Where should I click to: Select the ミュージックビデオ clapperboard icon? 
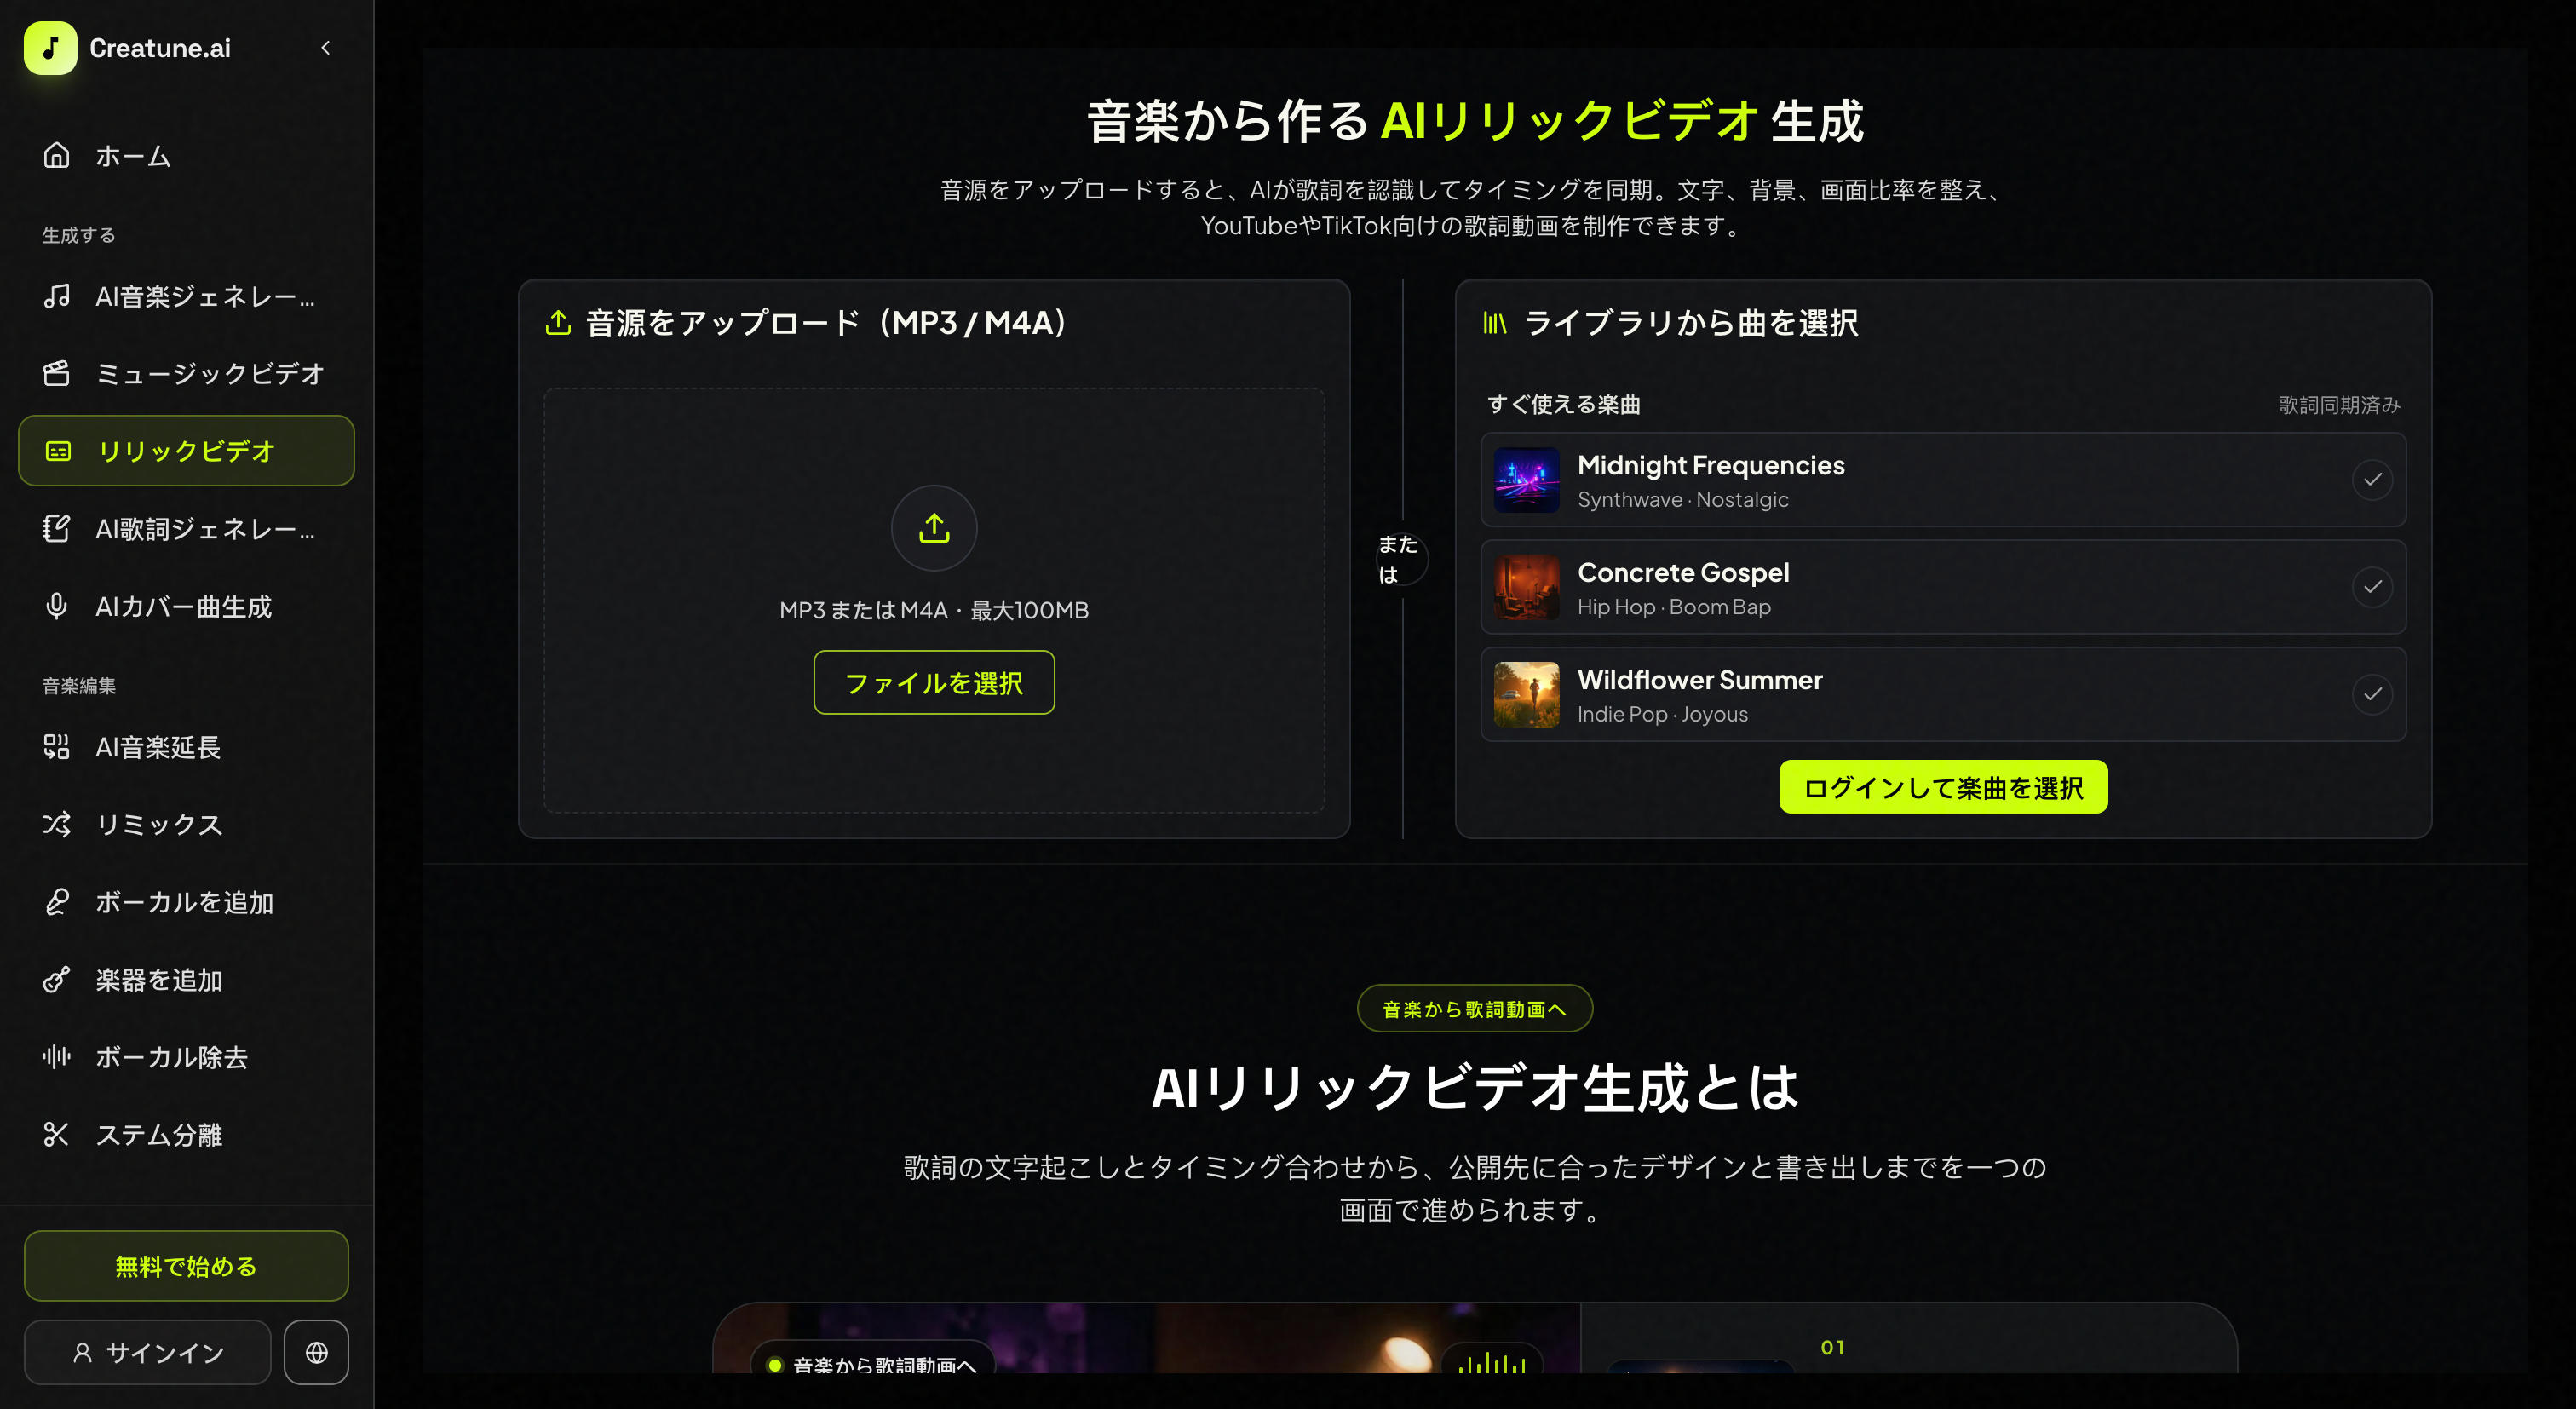point(57,373)
